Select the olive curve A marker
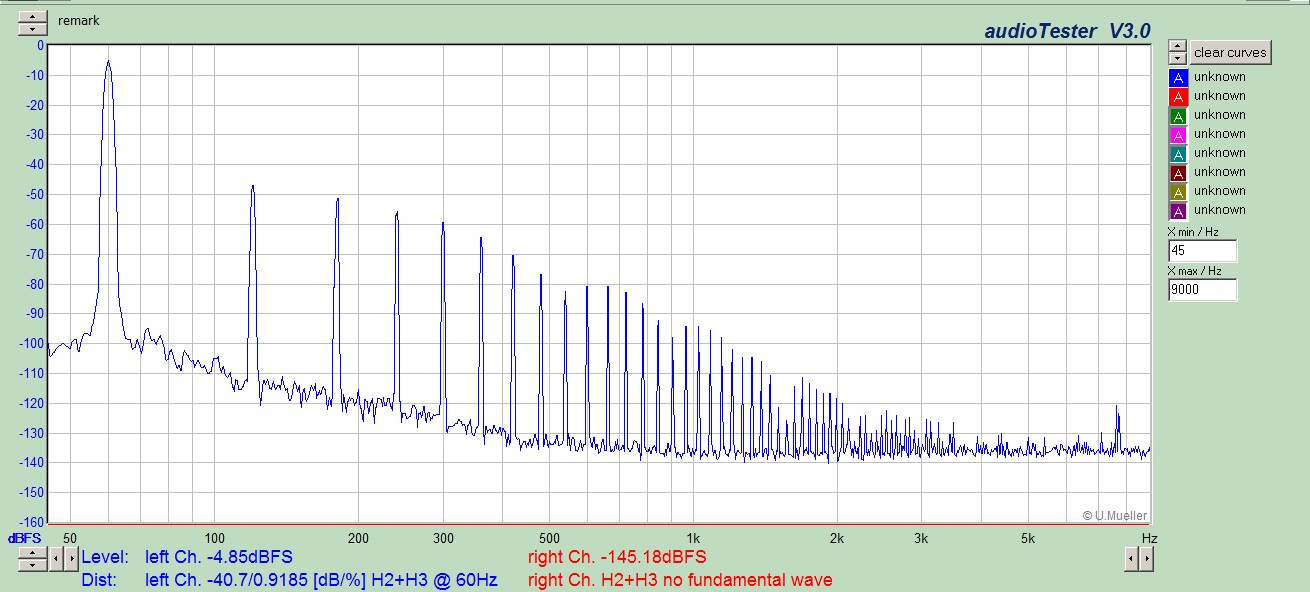1310x592 pixels. pos(1178,191)
